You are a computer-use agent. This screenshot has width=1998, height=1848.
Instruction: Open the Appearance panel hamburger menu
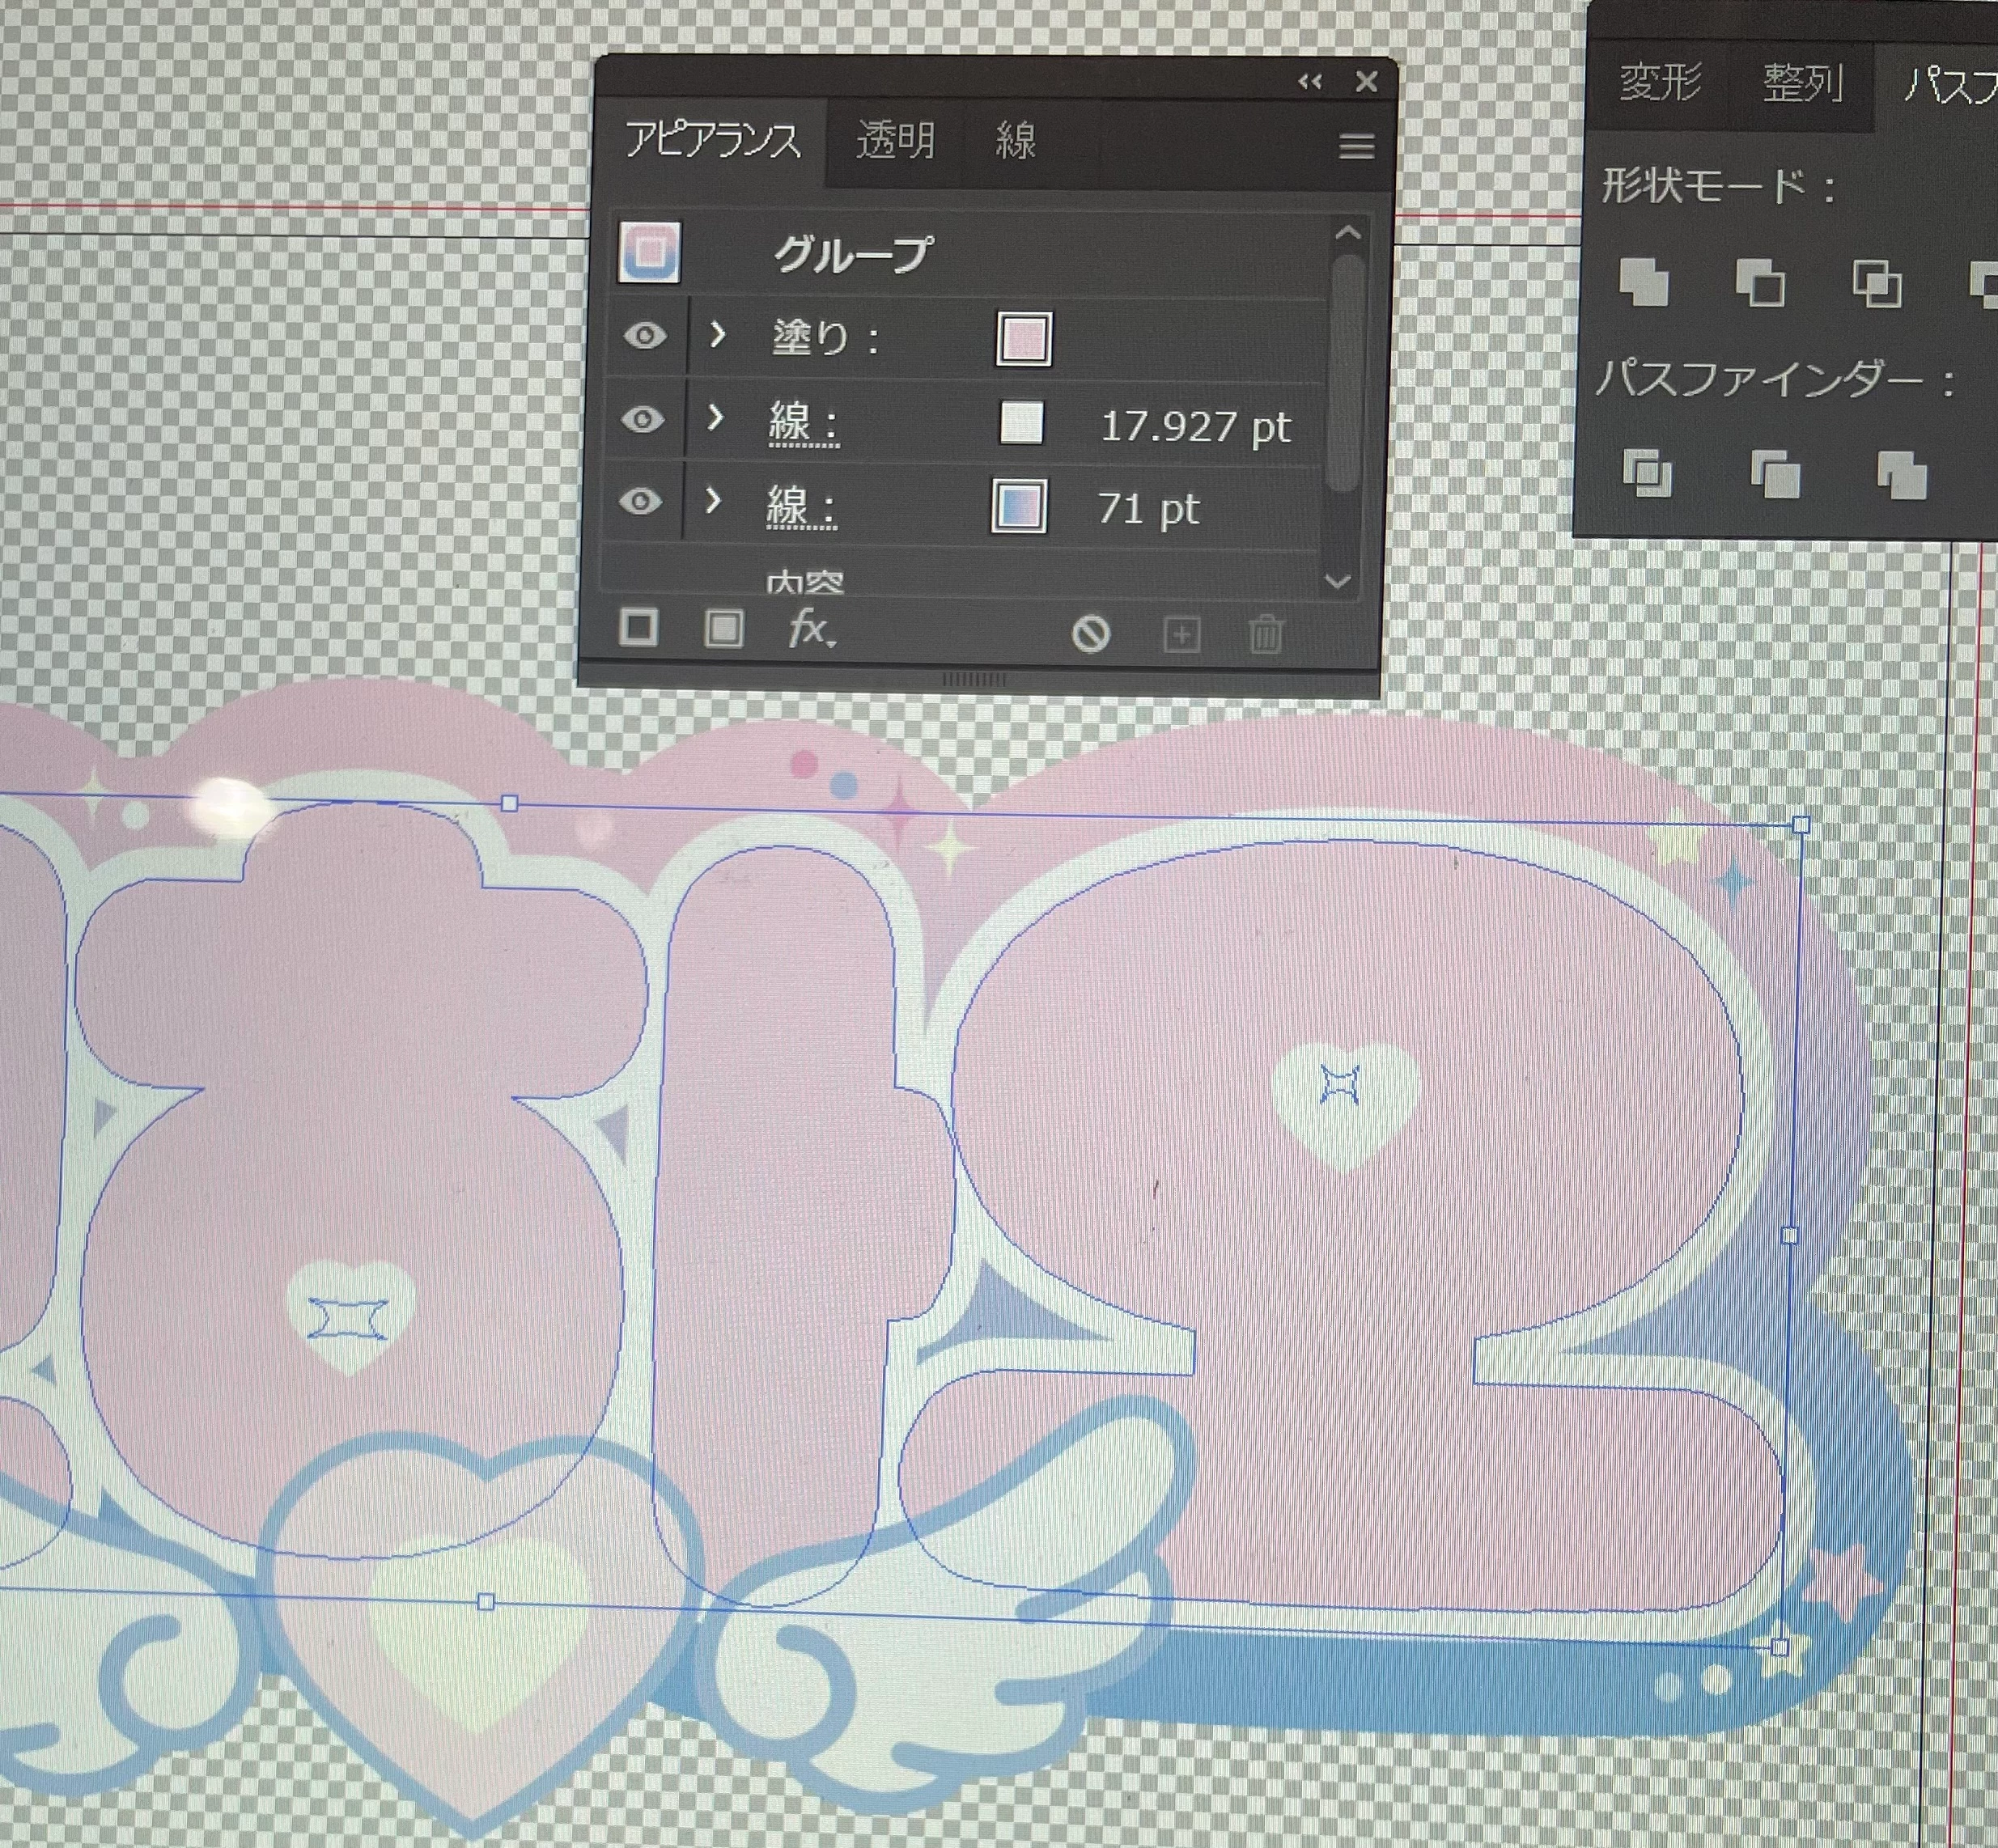1356,147
